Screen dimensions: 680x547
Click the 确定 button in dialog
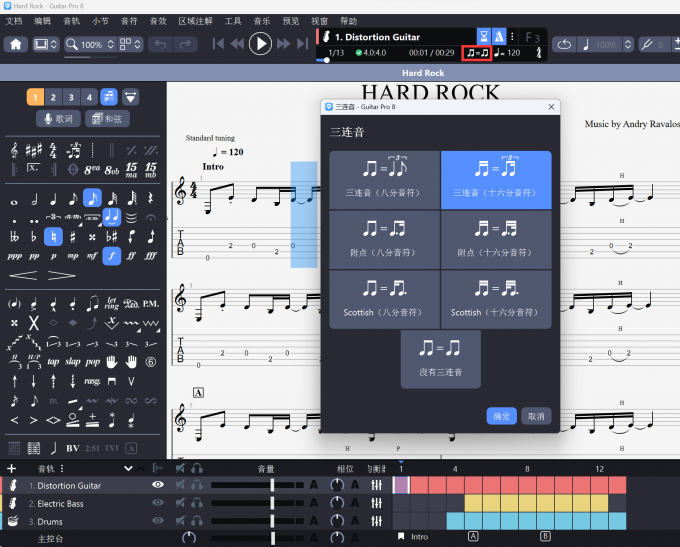(x=501, y=416)
